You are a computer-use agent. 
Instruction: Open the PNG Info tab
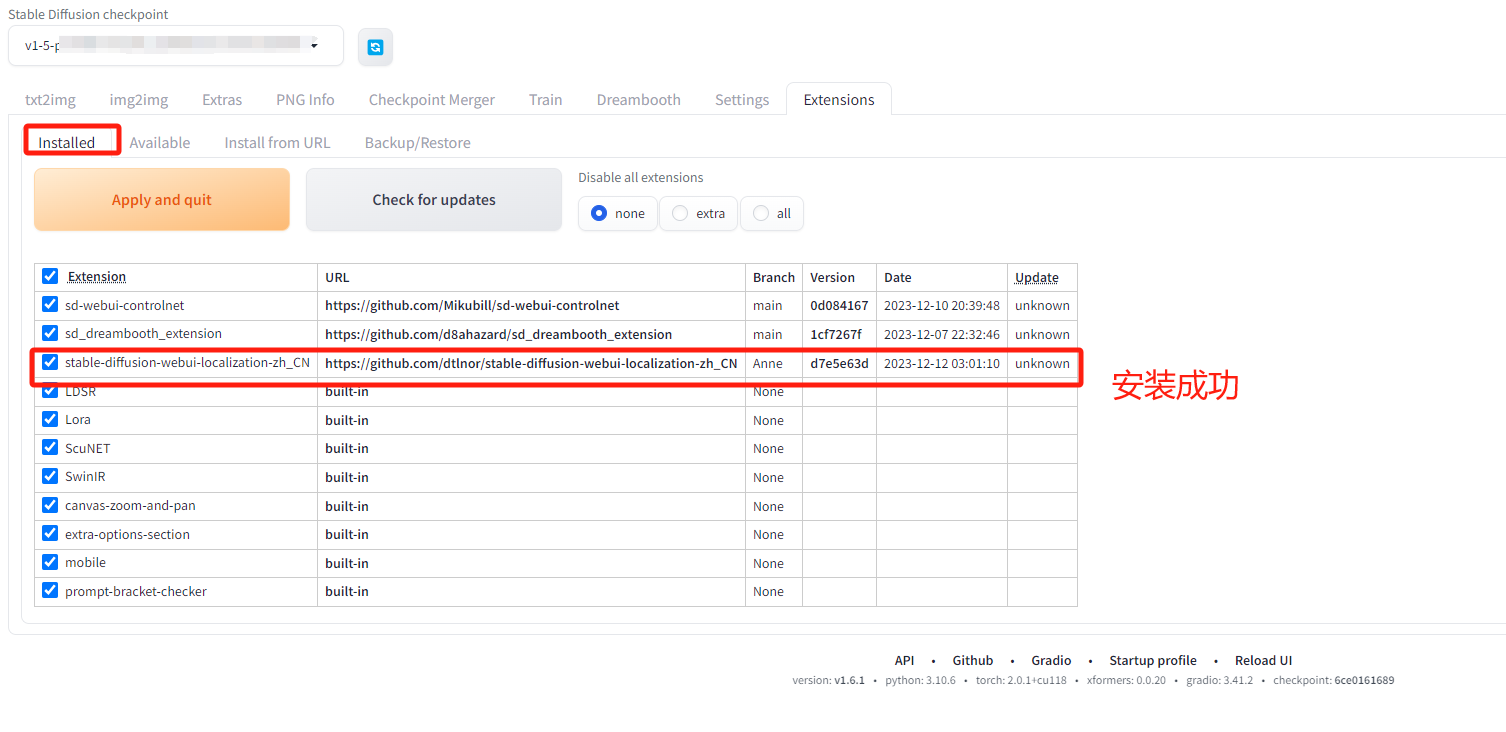305,100
